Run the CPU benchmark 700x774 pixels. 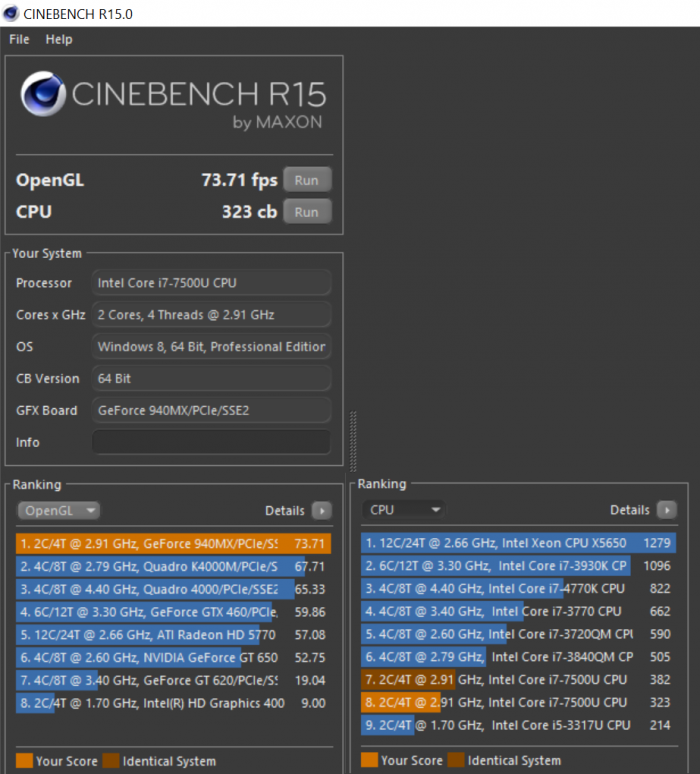click(306, 212)
